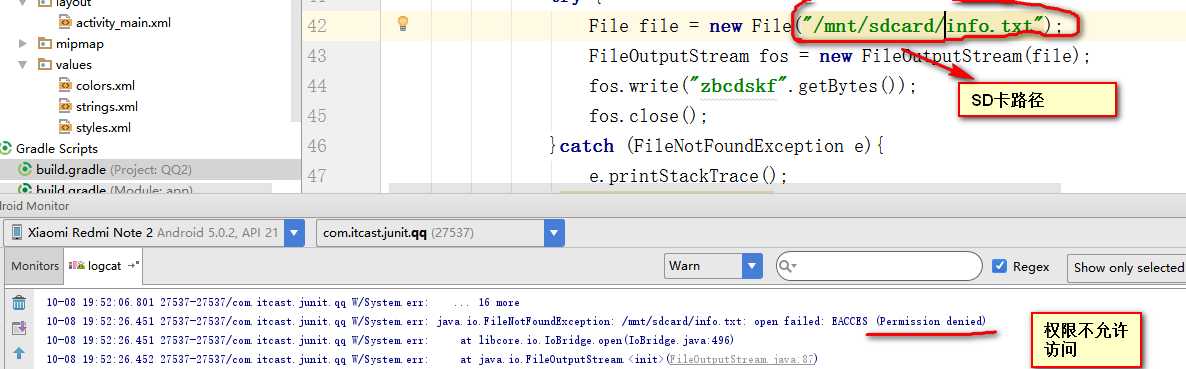This screenshot has width=1186, height=369.
Task: Open the Warn log level dropdown
Action: pyautogui.click(x=713, y=266)
